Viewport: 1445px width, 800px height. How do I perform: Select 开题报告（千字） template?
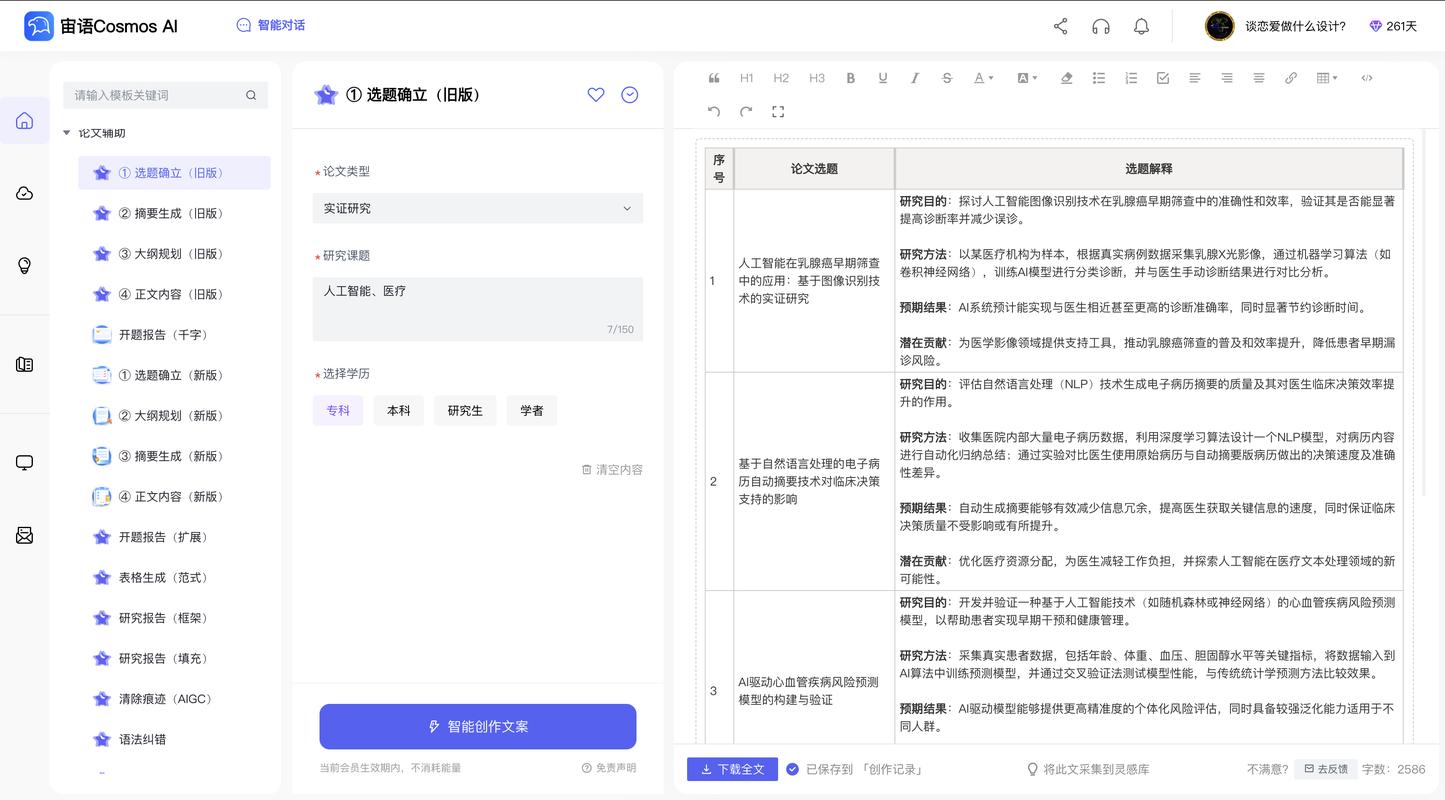pyautogui.click(x=175, y=335)
